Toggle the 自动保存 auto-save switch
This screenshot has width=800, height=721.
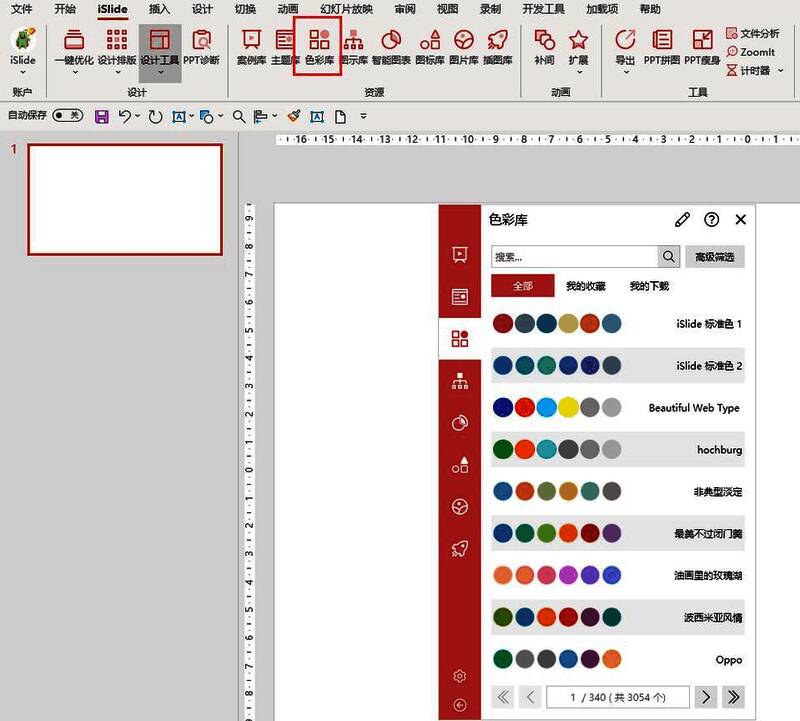pos(68,116)
